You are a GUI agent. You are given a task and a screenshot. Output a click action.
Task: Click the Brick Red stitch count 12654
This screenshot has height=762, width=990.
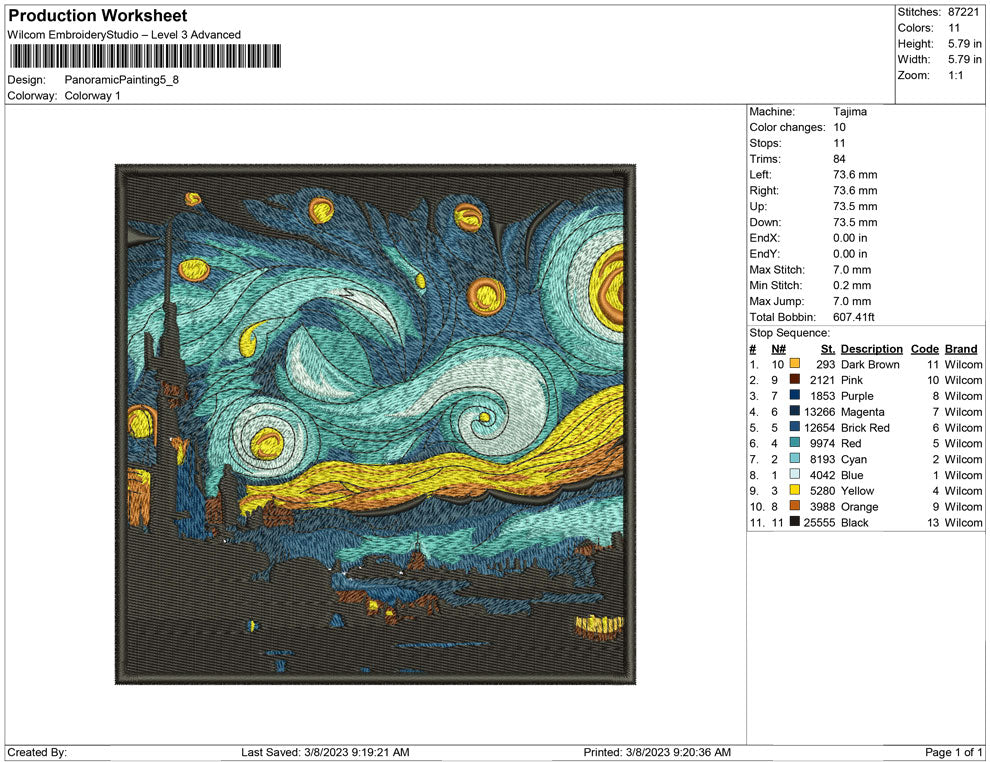pyautogui.click(x=820, y=427)
